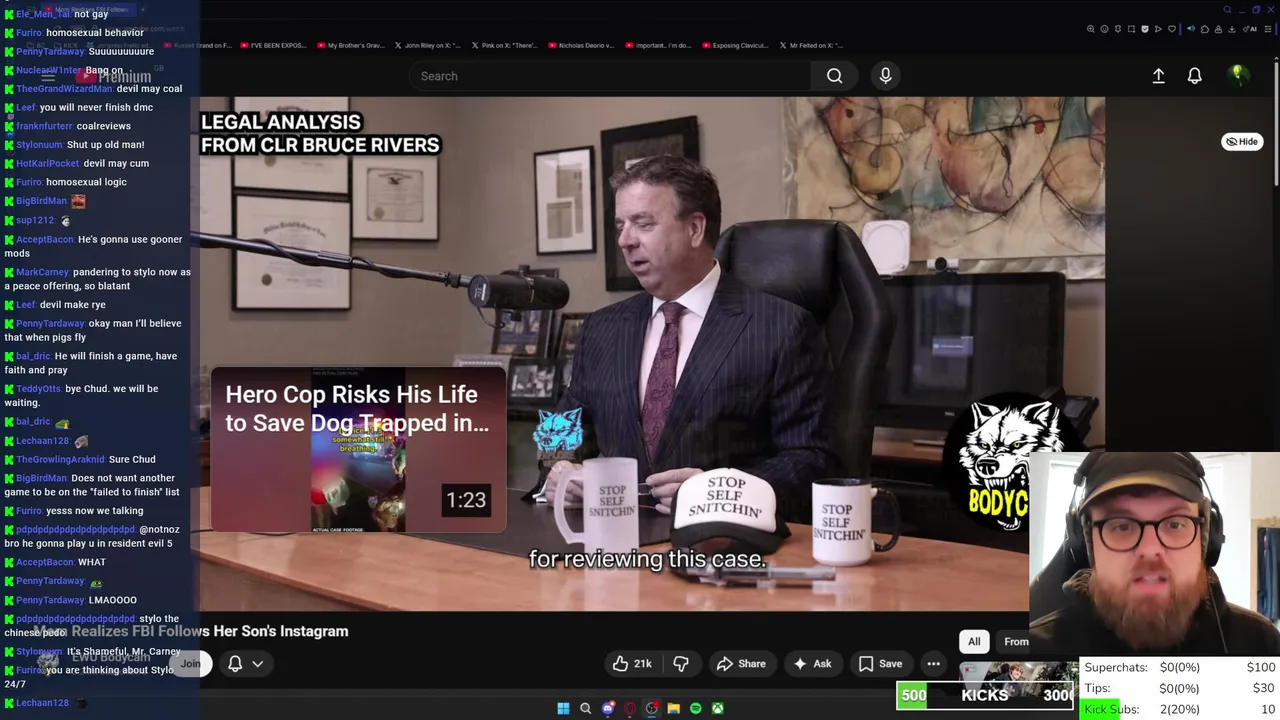Click the download arrow icon in browser toolbar

(1231, 29)
